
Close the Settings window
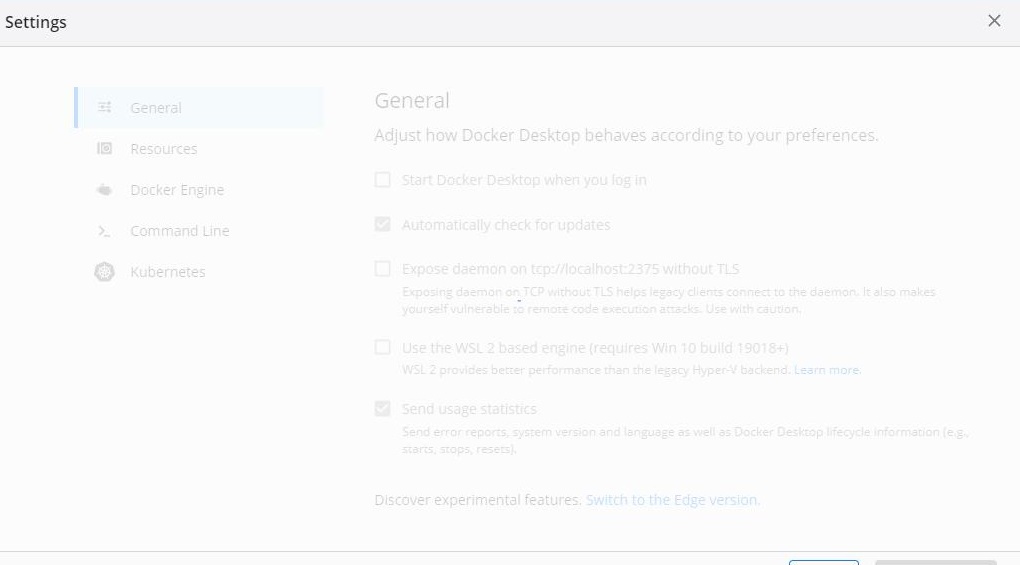(x=994, y=21)
